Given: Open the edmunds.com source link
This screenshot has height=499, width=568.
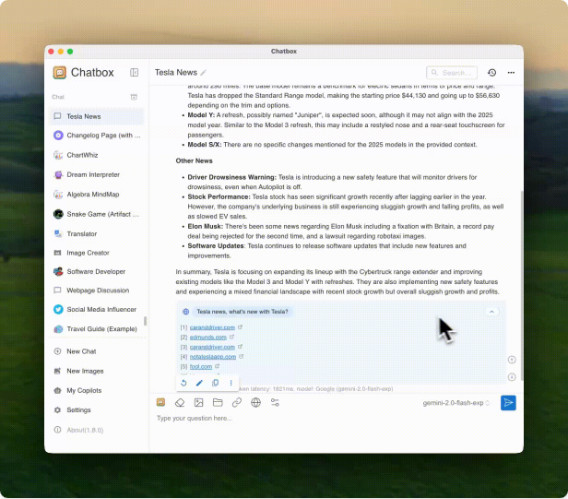Looking at the screenshot, I should tap(208, 337).
